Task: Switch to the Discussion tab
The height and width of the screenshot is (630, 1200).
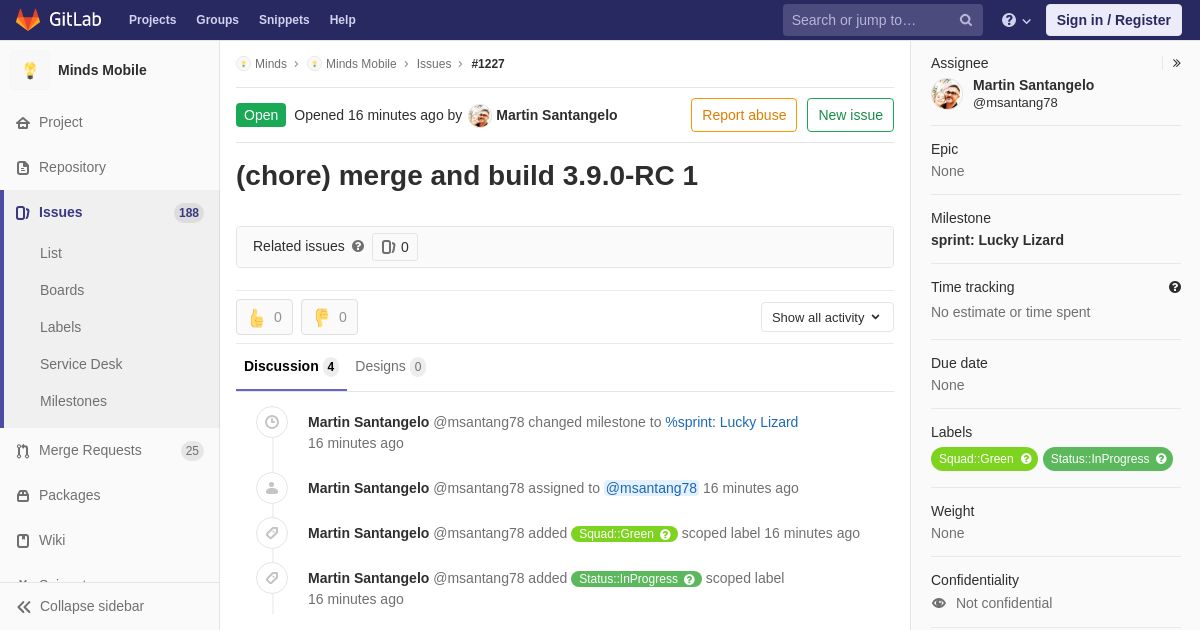Action: (x=291, y=366)
